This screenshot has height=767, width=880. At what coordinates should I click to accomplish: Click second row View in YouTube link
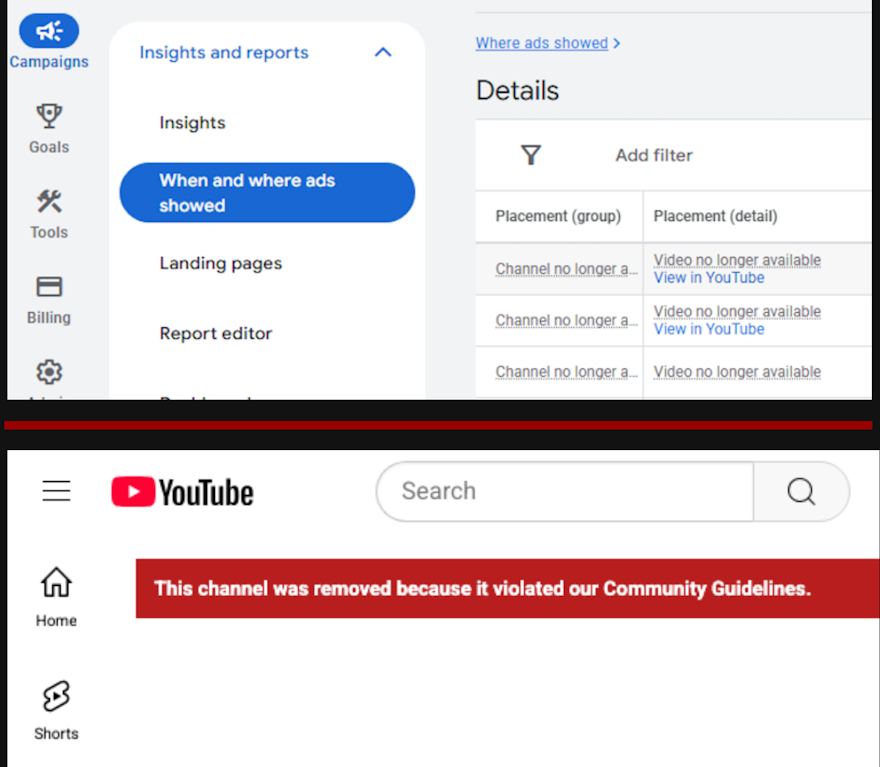click(x=709, y=329)
